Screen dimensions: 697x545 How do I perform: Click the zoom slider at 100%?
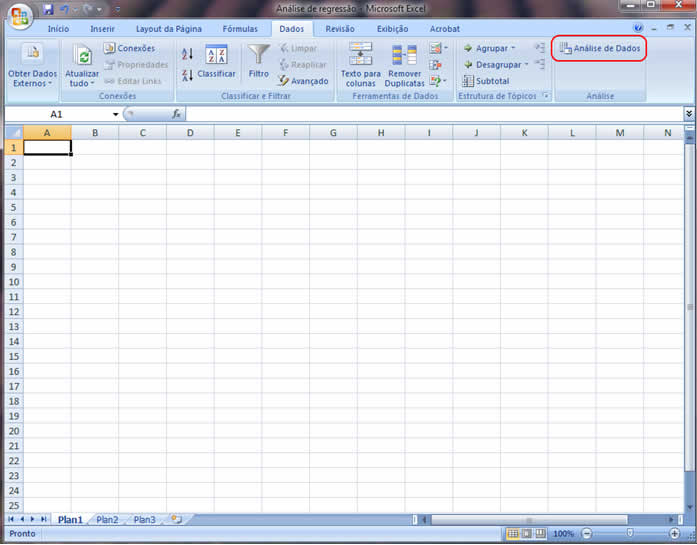[x=628, y=534]
